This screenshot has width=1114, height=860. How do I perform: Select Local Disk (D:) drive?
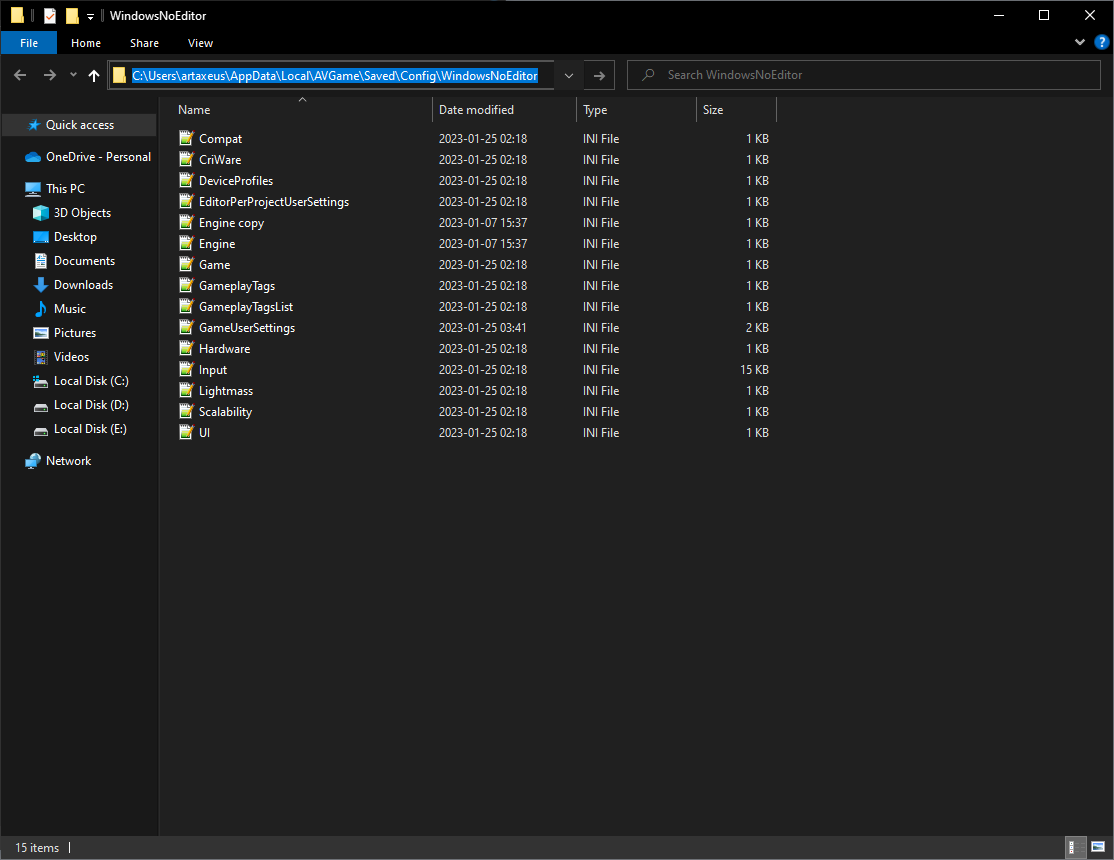(x=91, y=405)
